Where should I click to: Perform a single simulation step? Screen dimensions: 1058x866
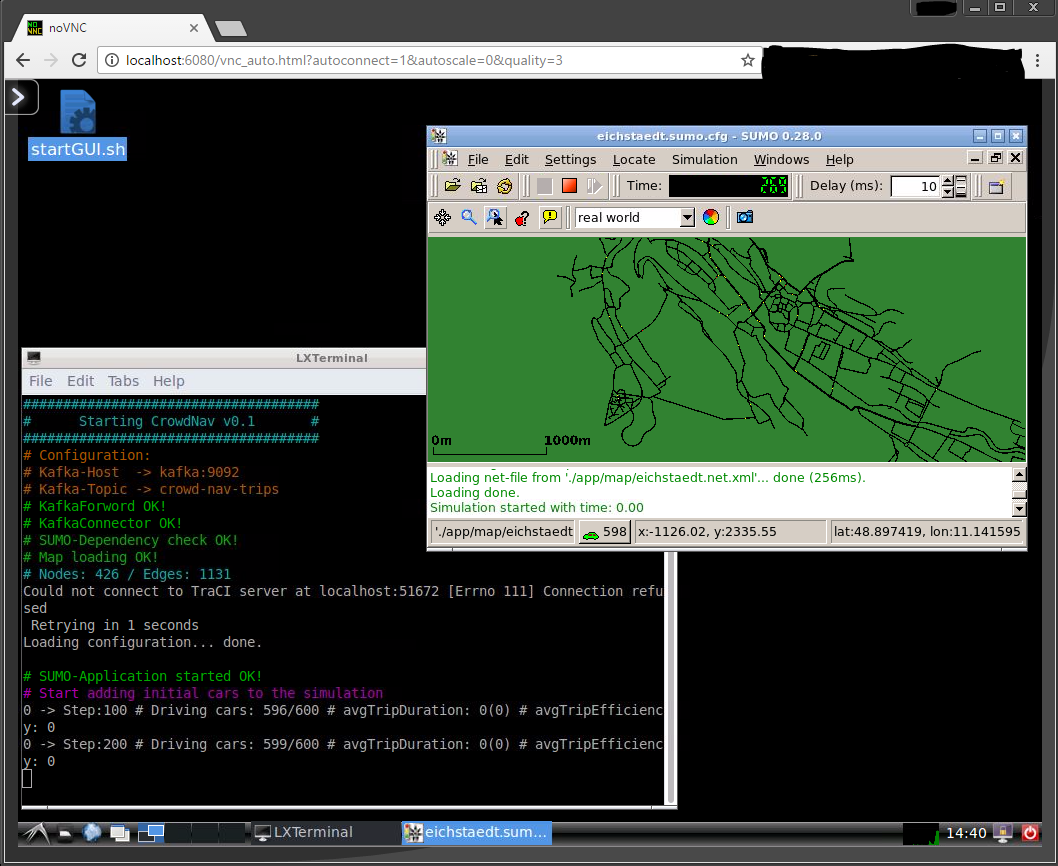pos(594,186)
